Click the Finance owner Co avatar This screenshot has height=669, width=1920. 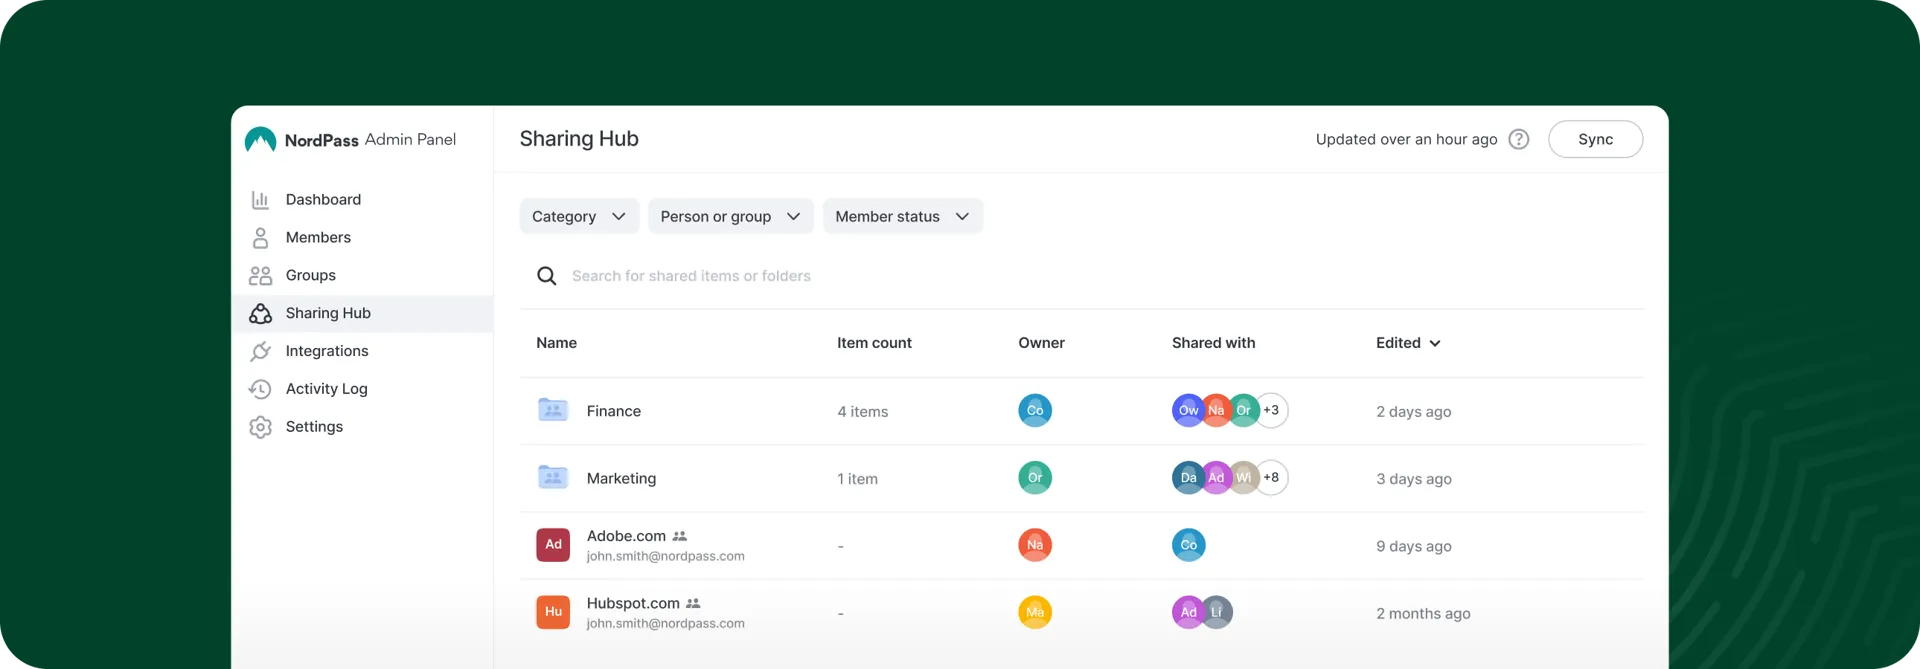click(x=1034, y=411)
